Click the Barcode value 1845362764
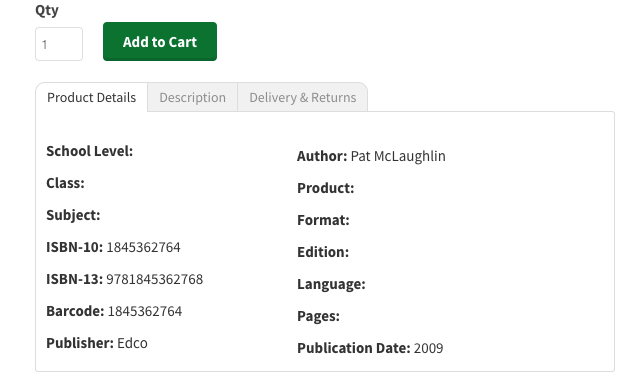The width and height of the screenshot is (637, 383). [145, 311]
